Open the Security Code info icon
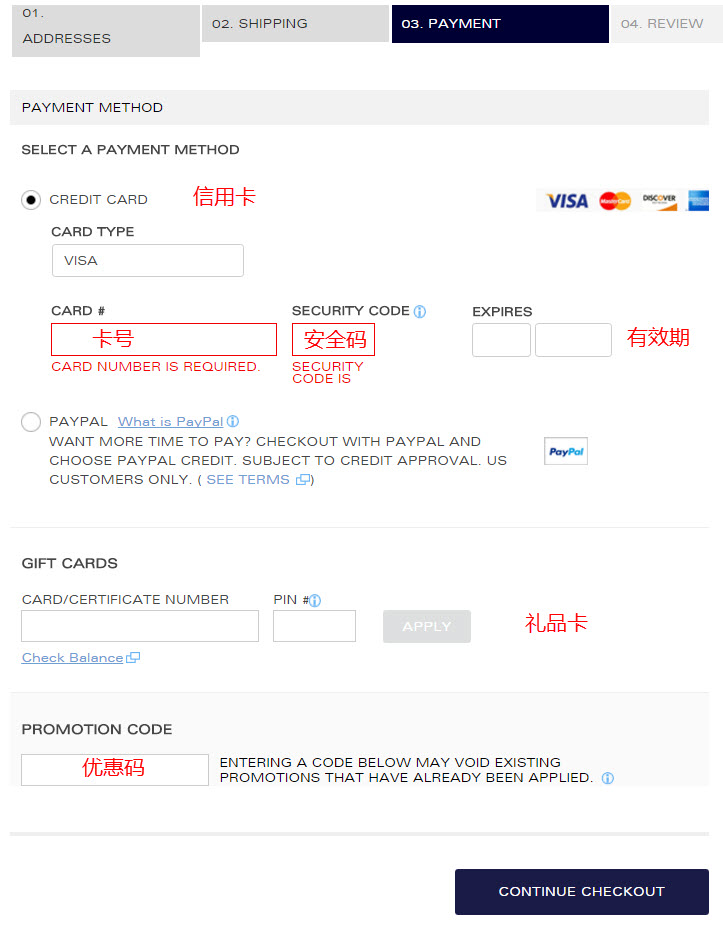723x926 pixels. tap(419, 311)
